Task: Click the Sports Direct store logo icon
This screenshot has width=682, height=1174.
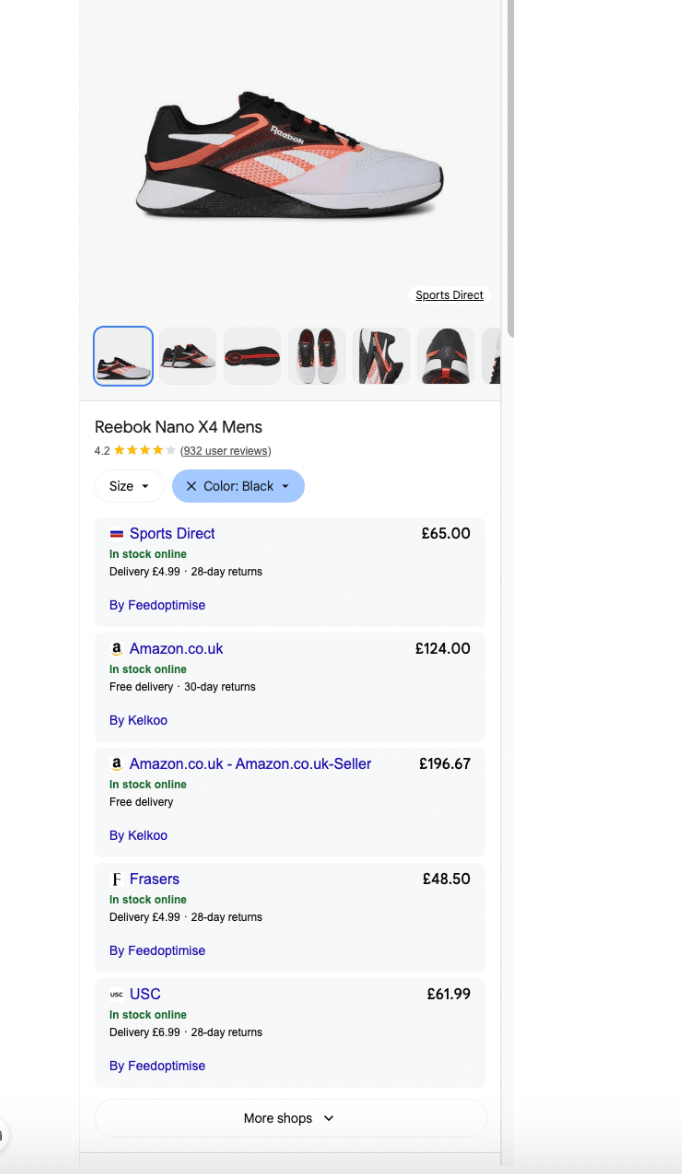Action: tap(116, 534)
